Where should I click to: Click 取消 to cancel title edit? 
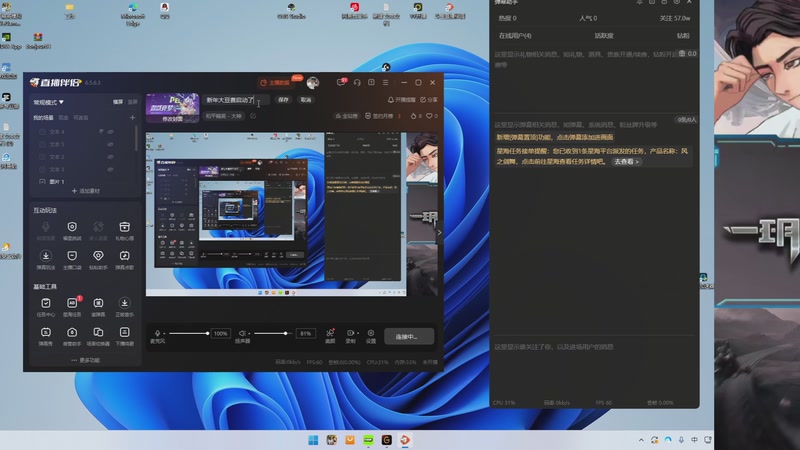[306, 100]
